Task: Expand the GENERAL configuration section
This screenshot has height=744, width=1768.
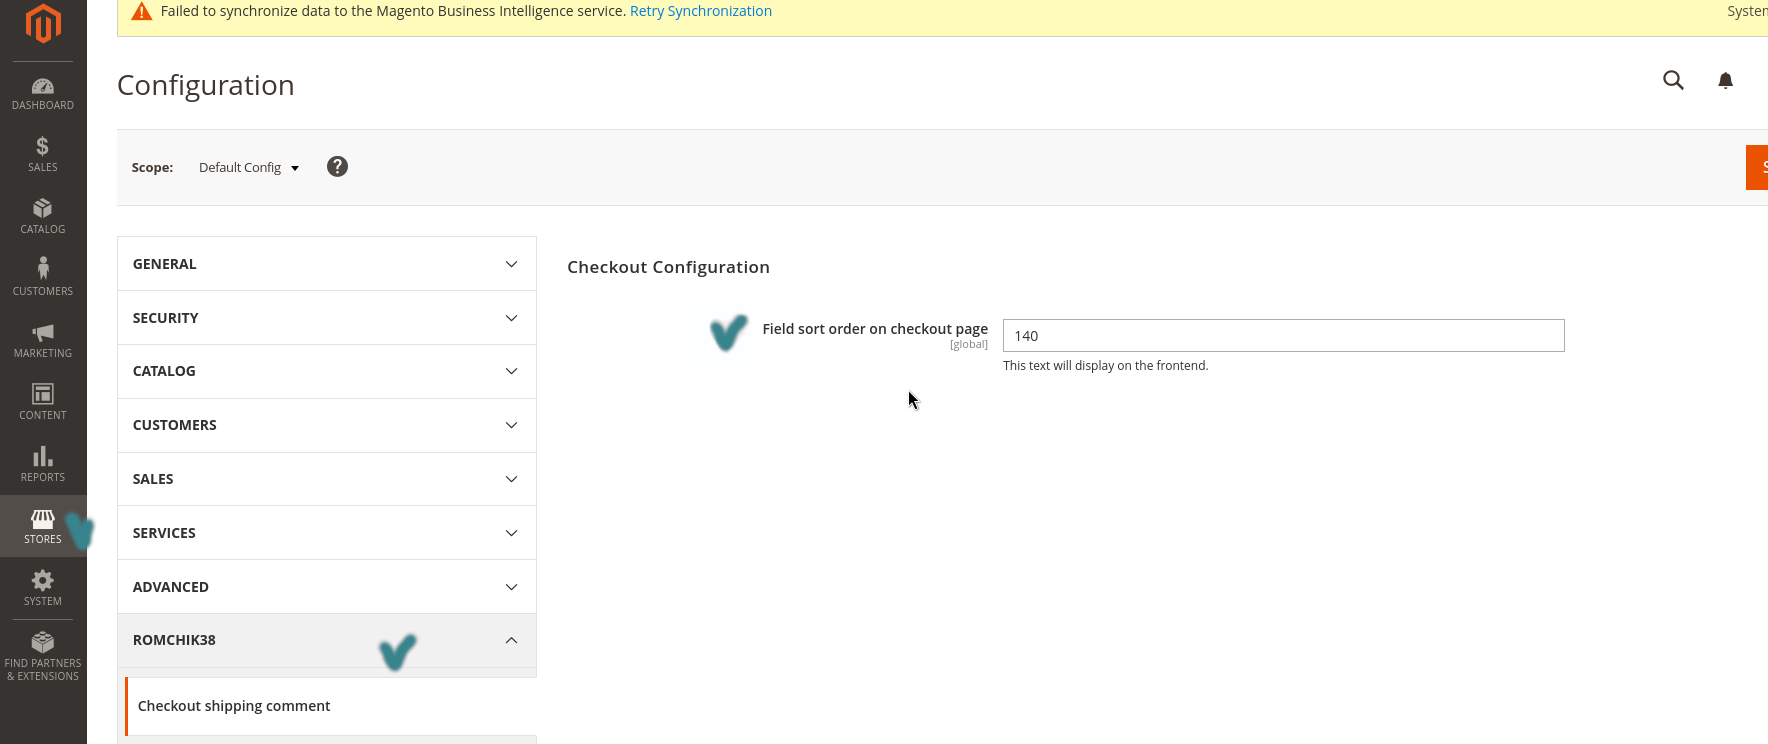Action: (326, 264)
